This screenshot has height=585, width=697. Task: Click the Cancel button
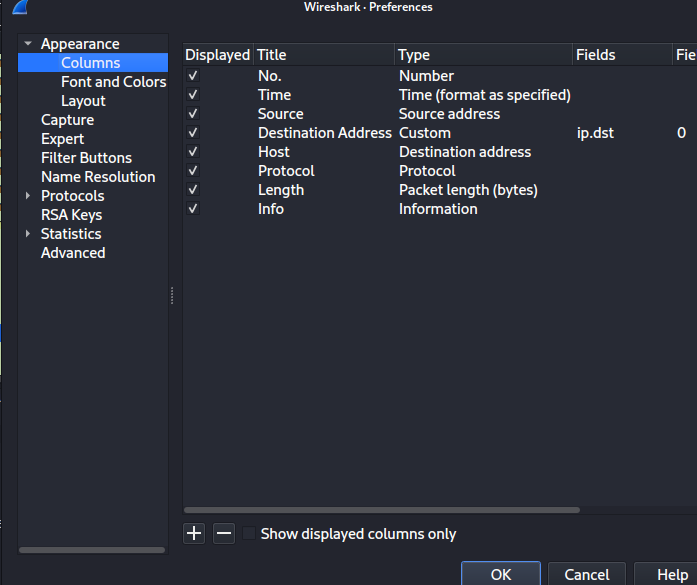coord(586,574)
